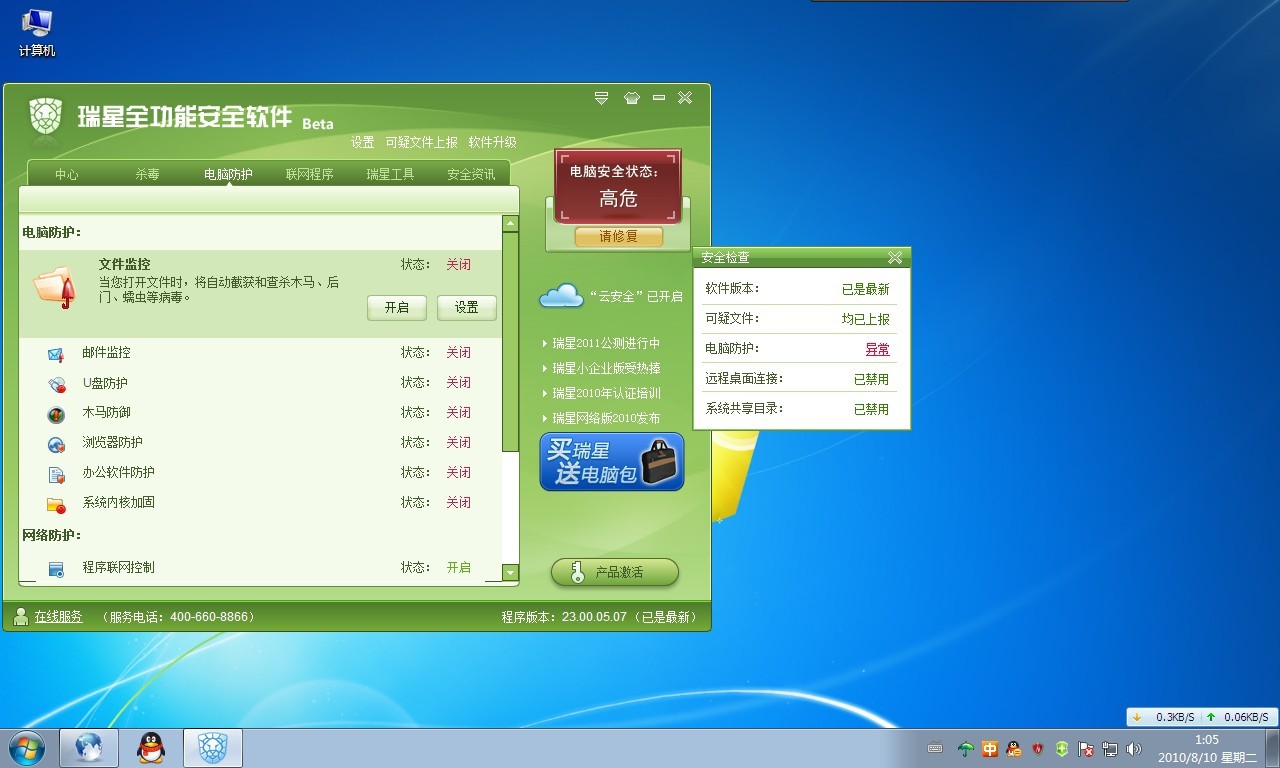
Task: Open the 瑞星工具 tab
Action: [x=390, y=174]
